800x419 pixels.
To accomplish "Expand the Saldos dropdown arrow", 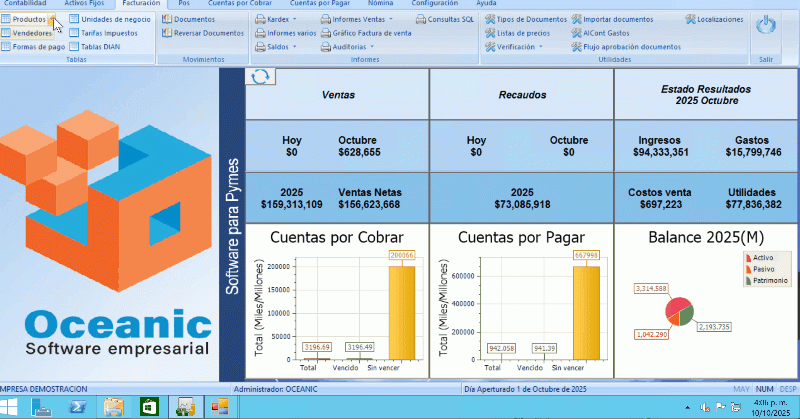I will click(294, 47).
